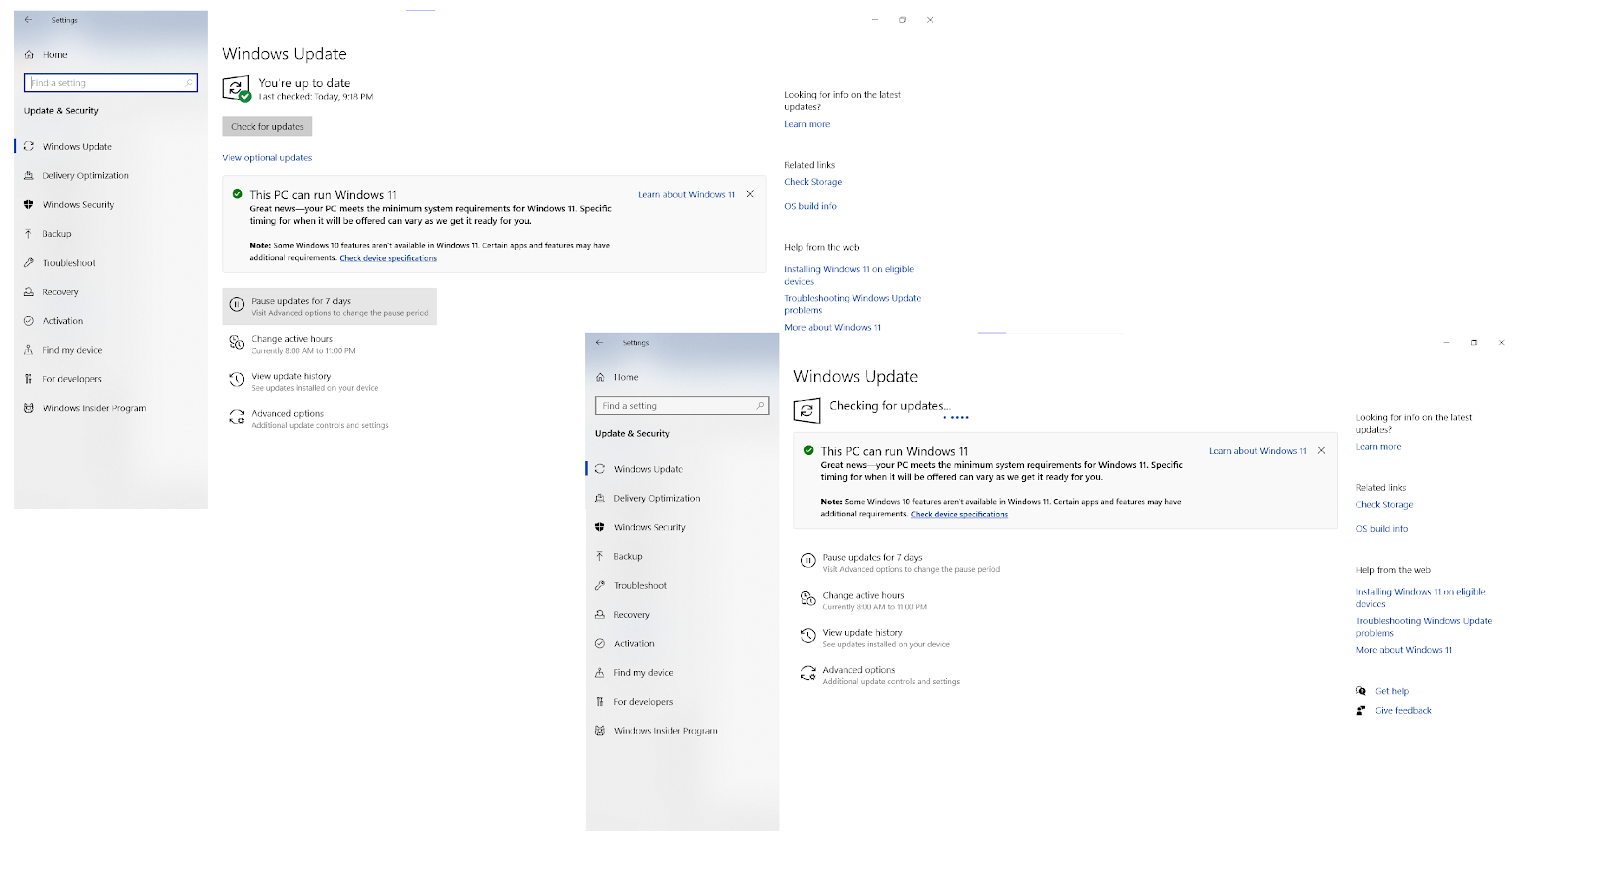The image size is (1600, 875).
Task: Click Troubleshoot wrench icon in first window
Action: coord(29,263)
